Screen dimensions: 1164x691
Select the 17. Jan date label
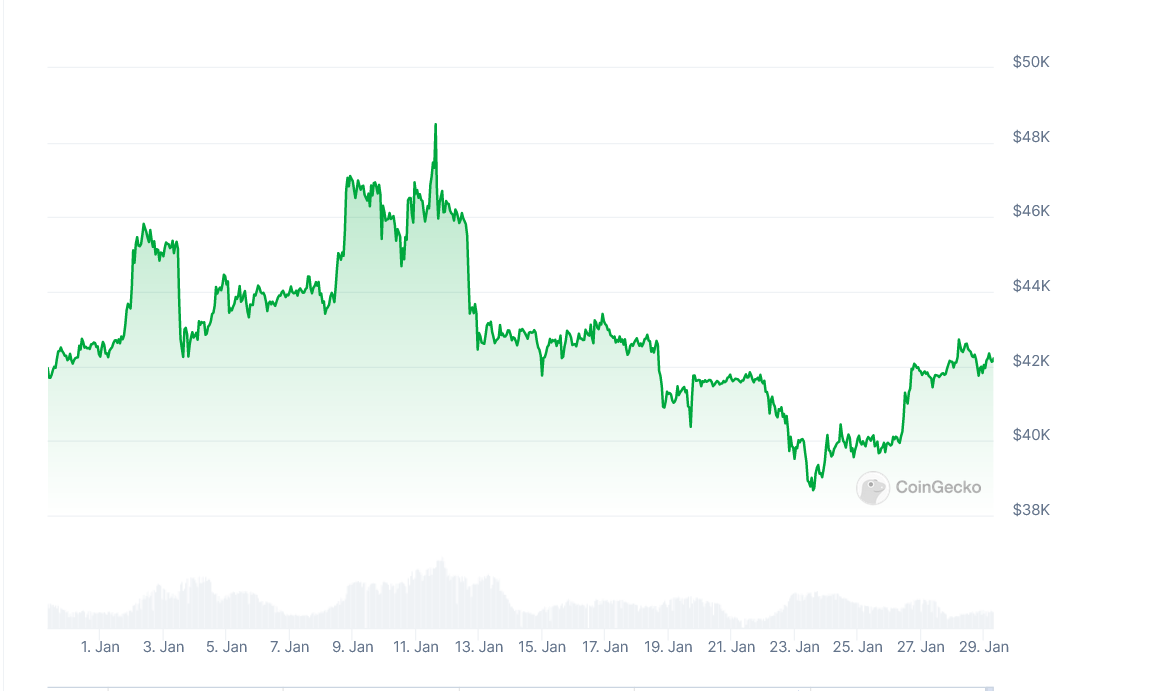(x=605, y=647)
